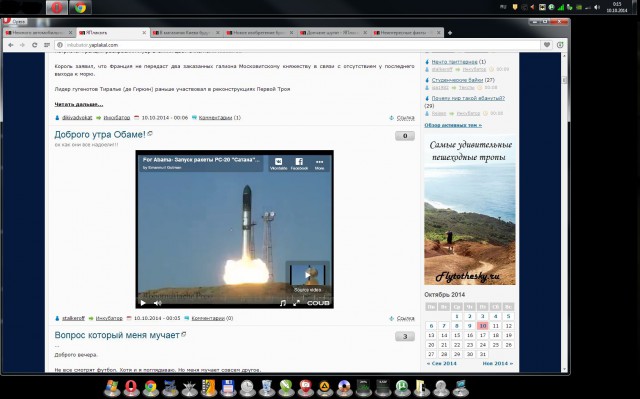
Task: Open 'Комментарии (0)' under the video post
Action: click(212, 318)
